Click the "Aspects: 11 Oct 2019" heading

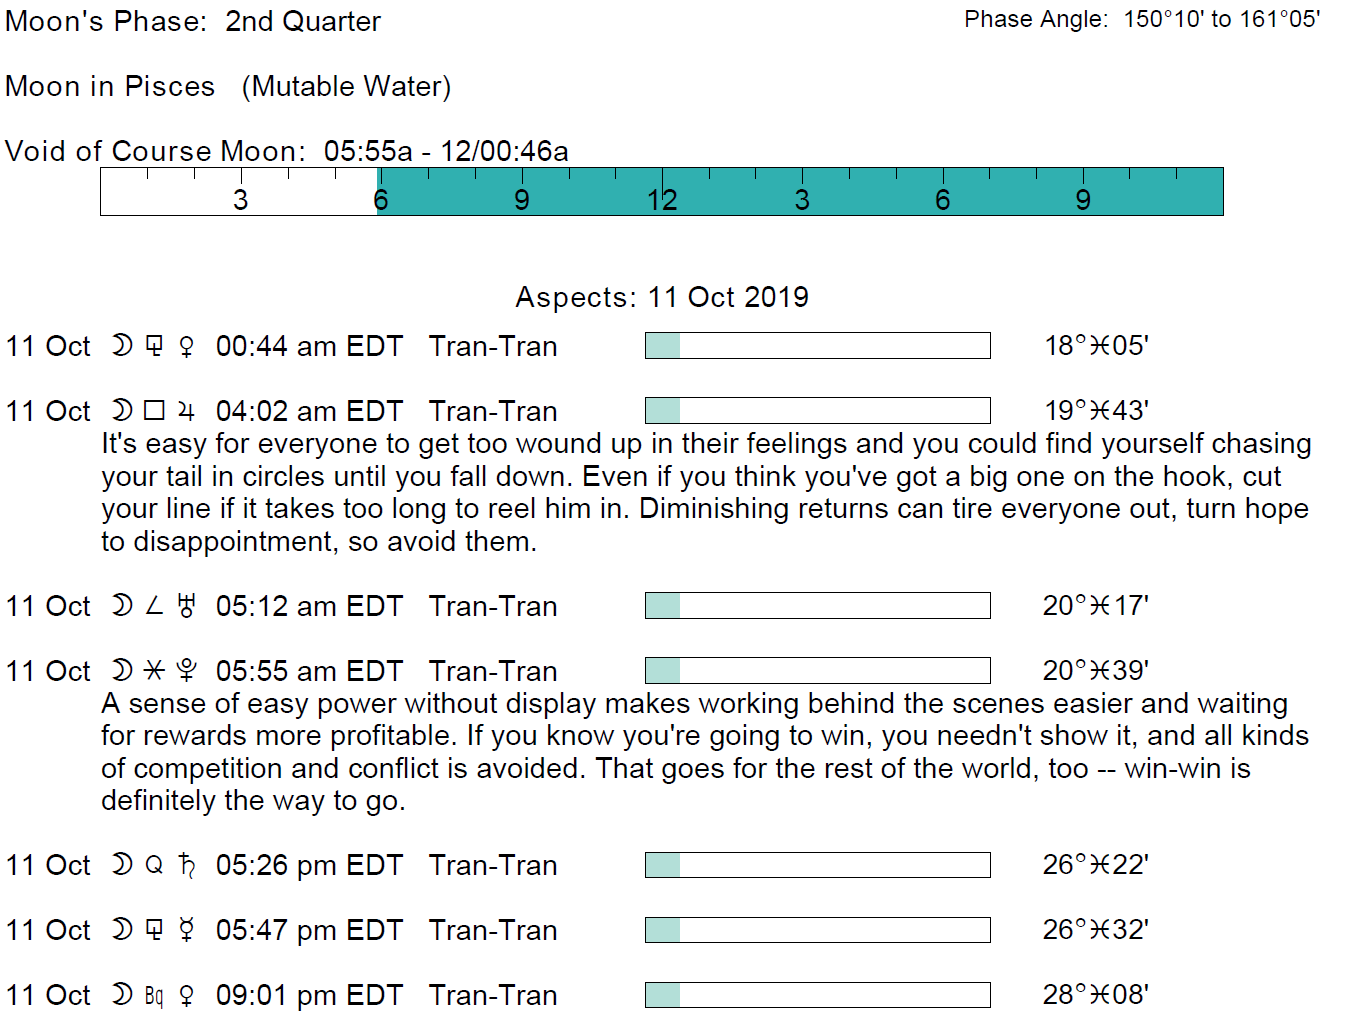(662, 297)
